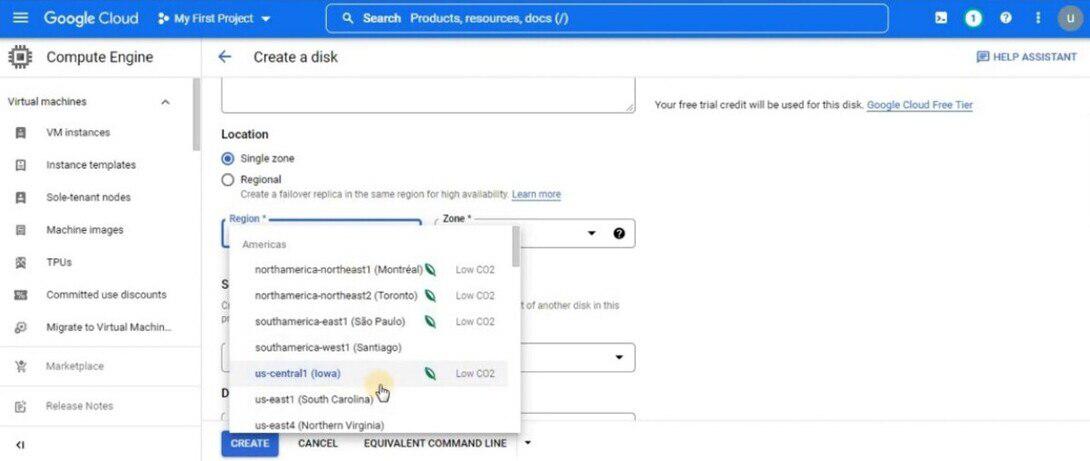The height and width of the screenshot is (461, 1090).
Task: Choose us-east4 (Northern Virginia) region
Action: pyautogui.click(x=369, y=424)
